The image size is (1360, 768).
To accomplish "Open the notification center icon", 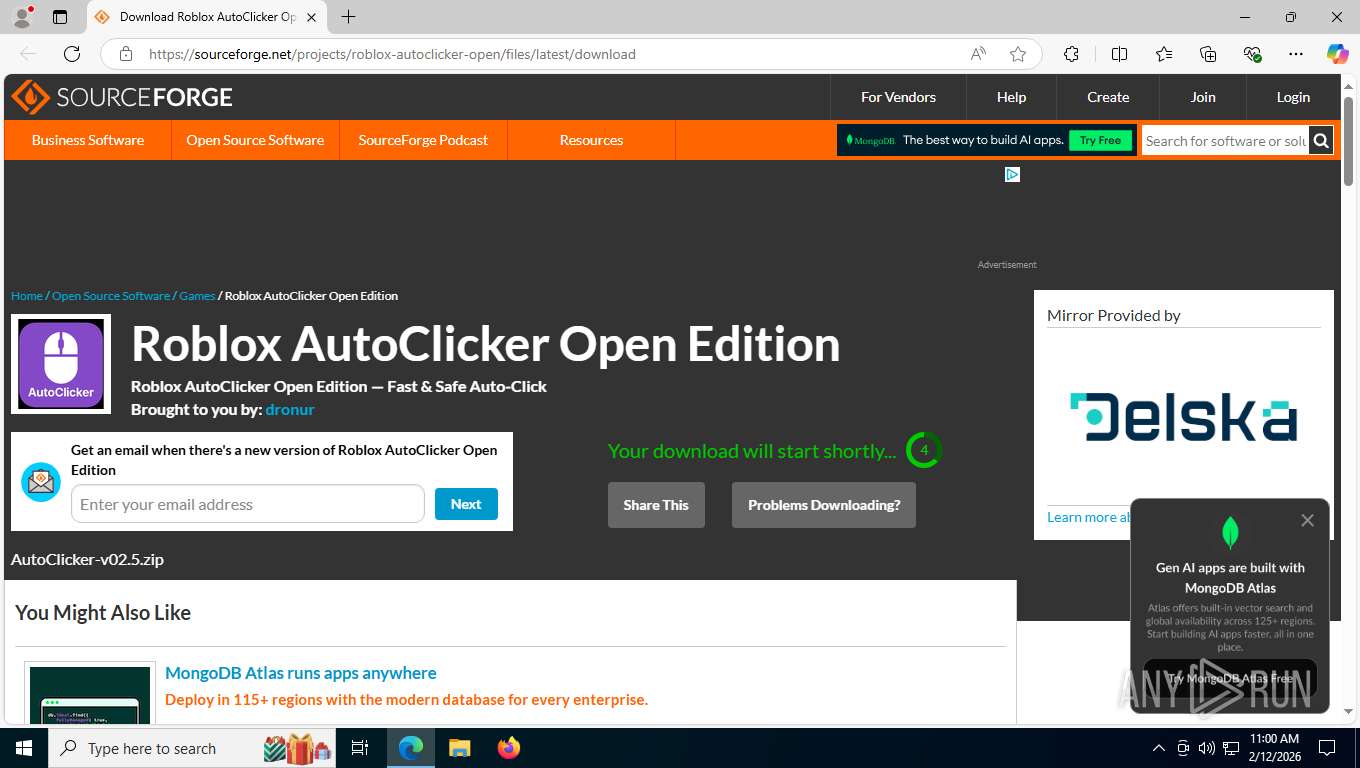I will 1327,748.
